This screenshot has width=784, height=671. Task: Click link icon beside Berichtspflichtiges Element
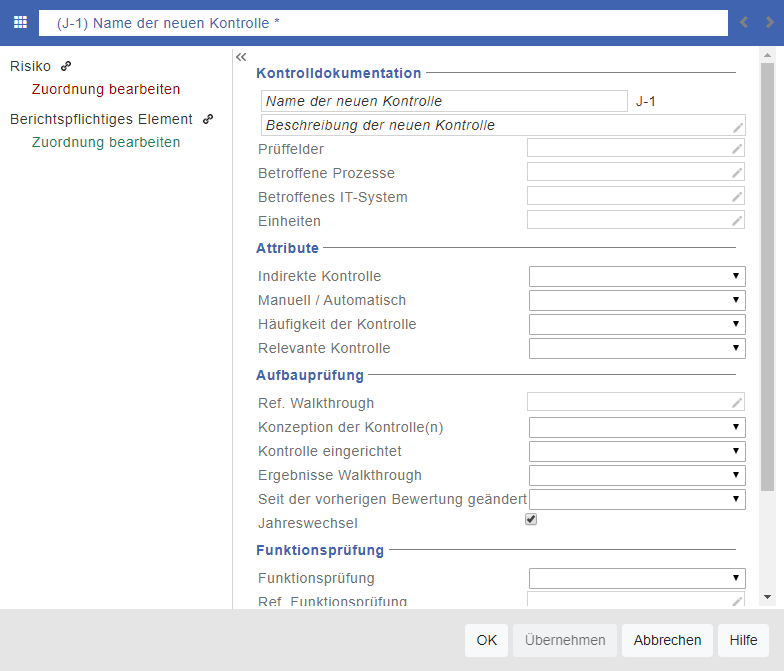208,119
